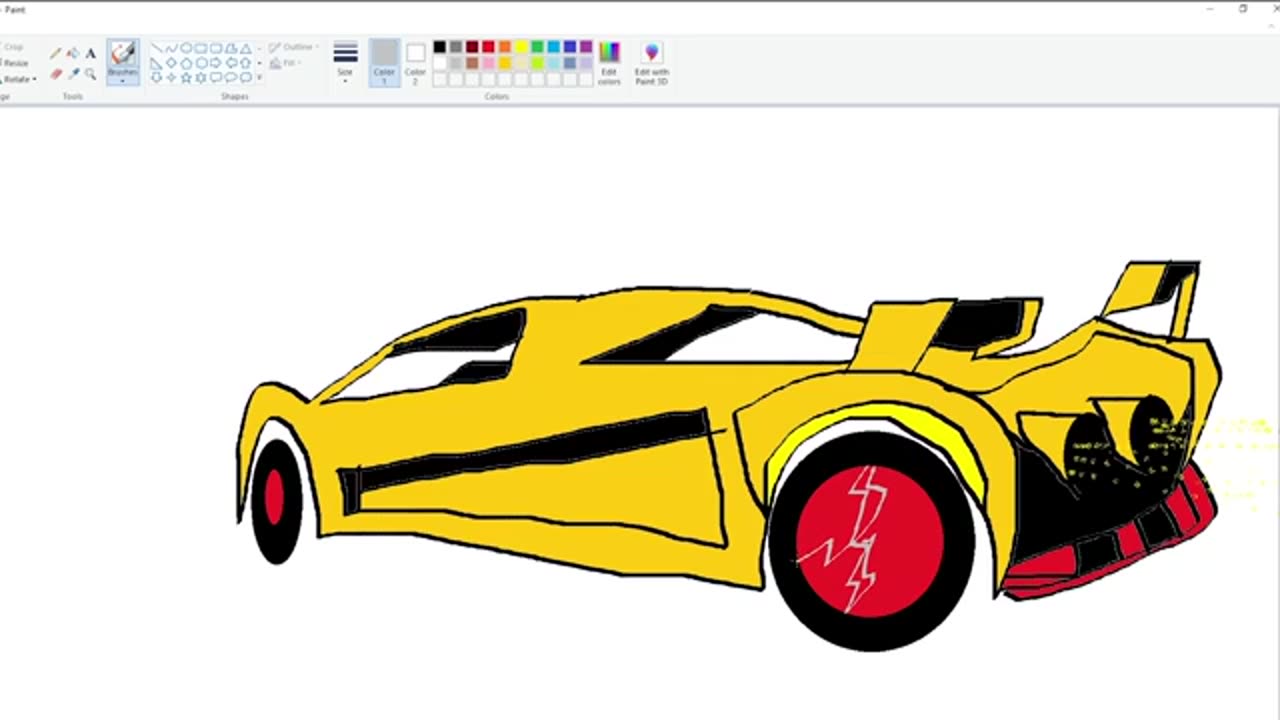Open Edit colors dialog
Viewport: 1280px width, 720px height.
pos(609,62)
